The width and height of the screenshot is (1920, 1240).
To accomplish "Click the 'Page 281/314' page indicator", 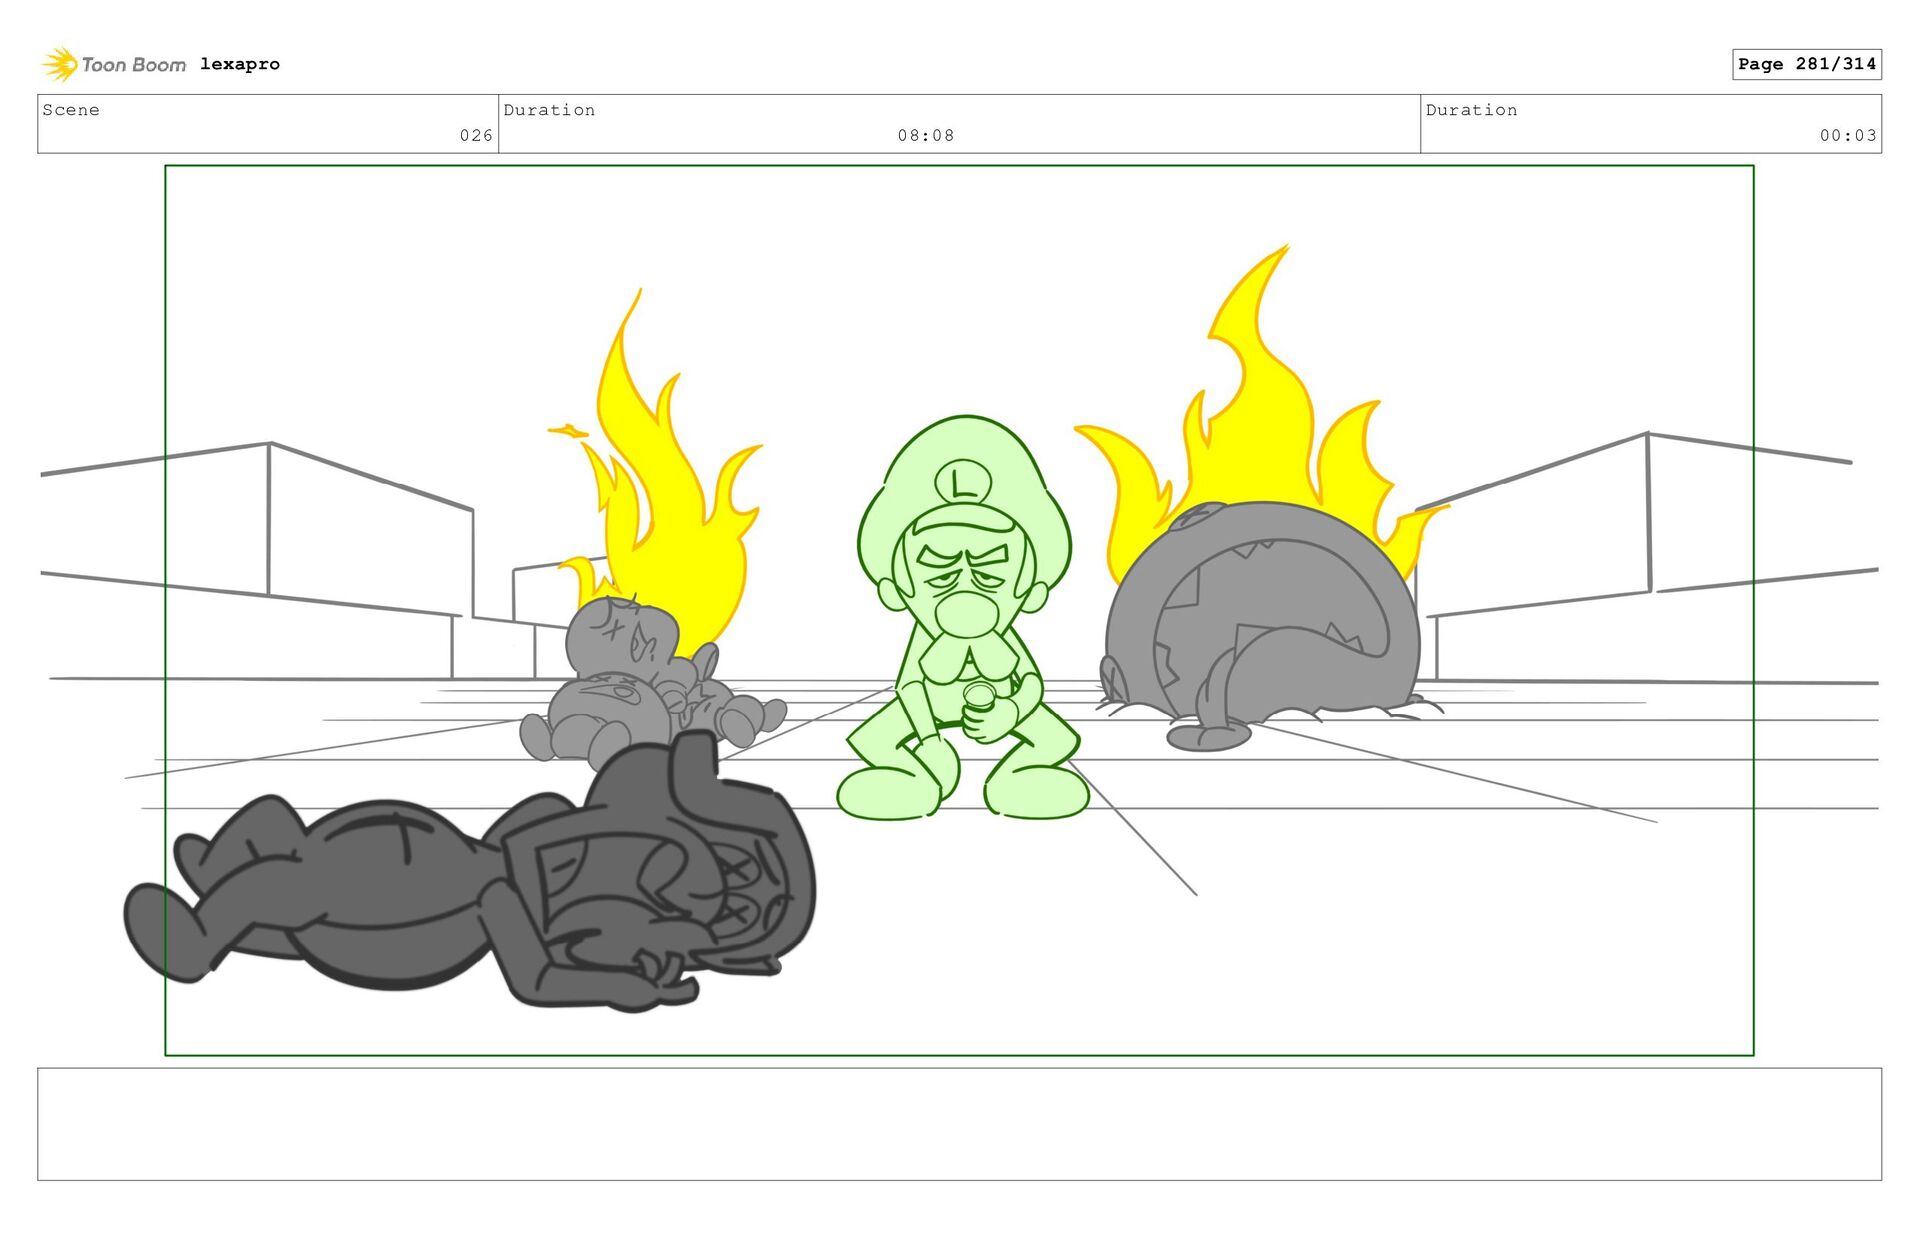I will click(x=1806, y=64).
